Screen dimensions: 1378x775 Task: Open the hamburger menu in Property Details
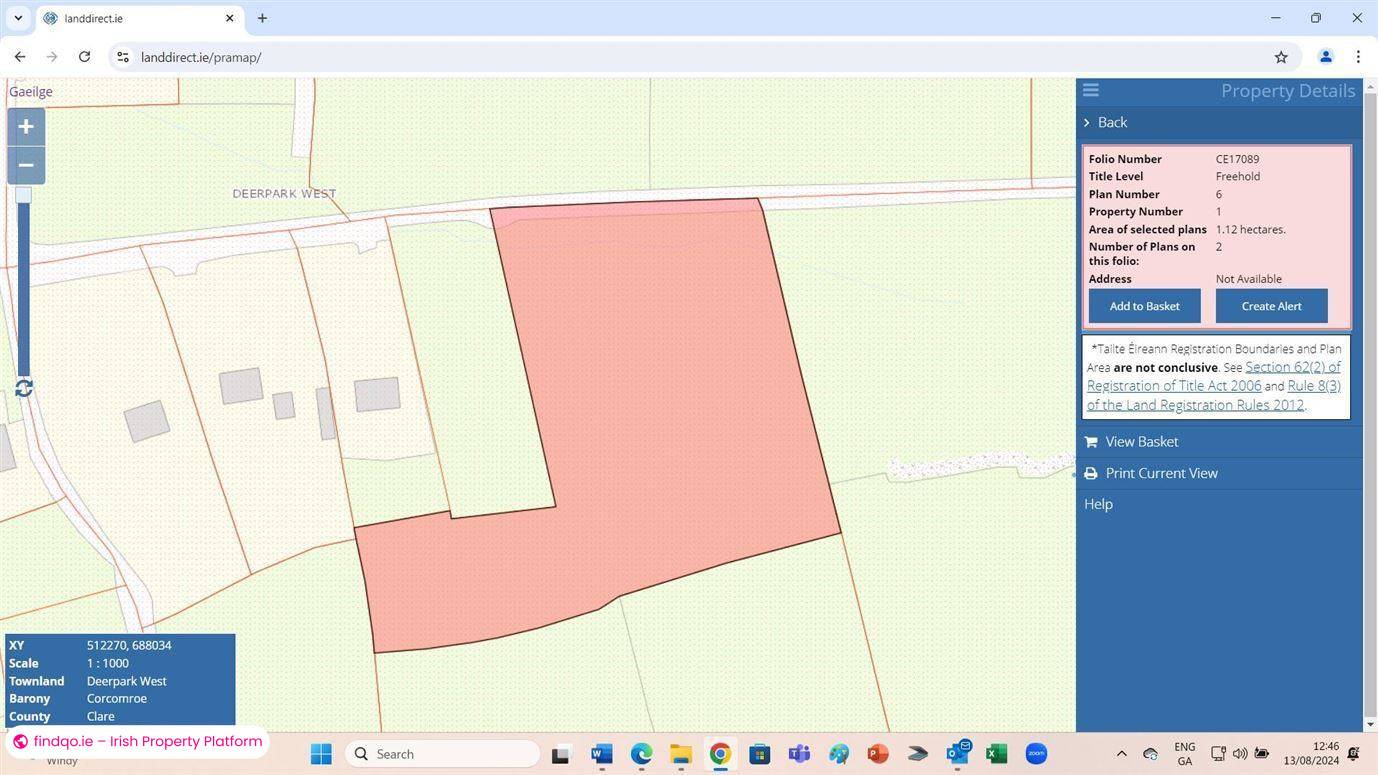pyautogui.click(x=1091, y=91)
